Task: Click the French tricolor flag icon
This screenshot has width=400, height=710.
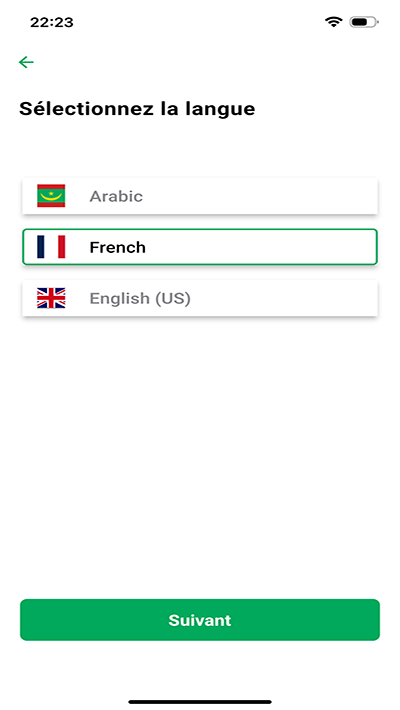Action: (51, 247)
